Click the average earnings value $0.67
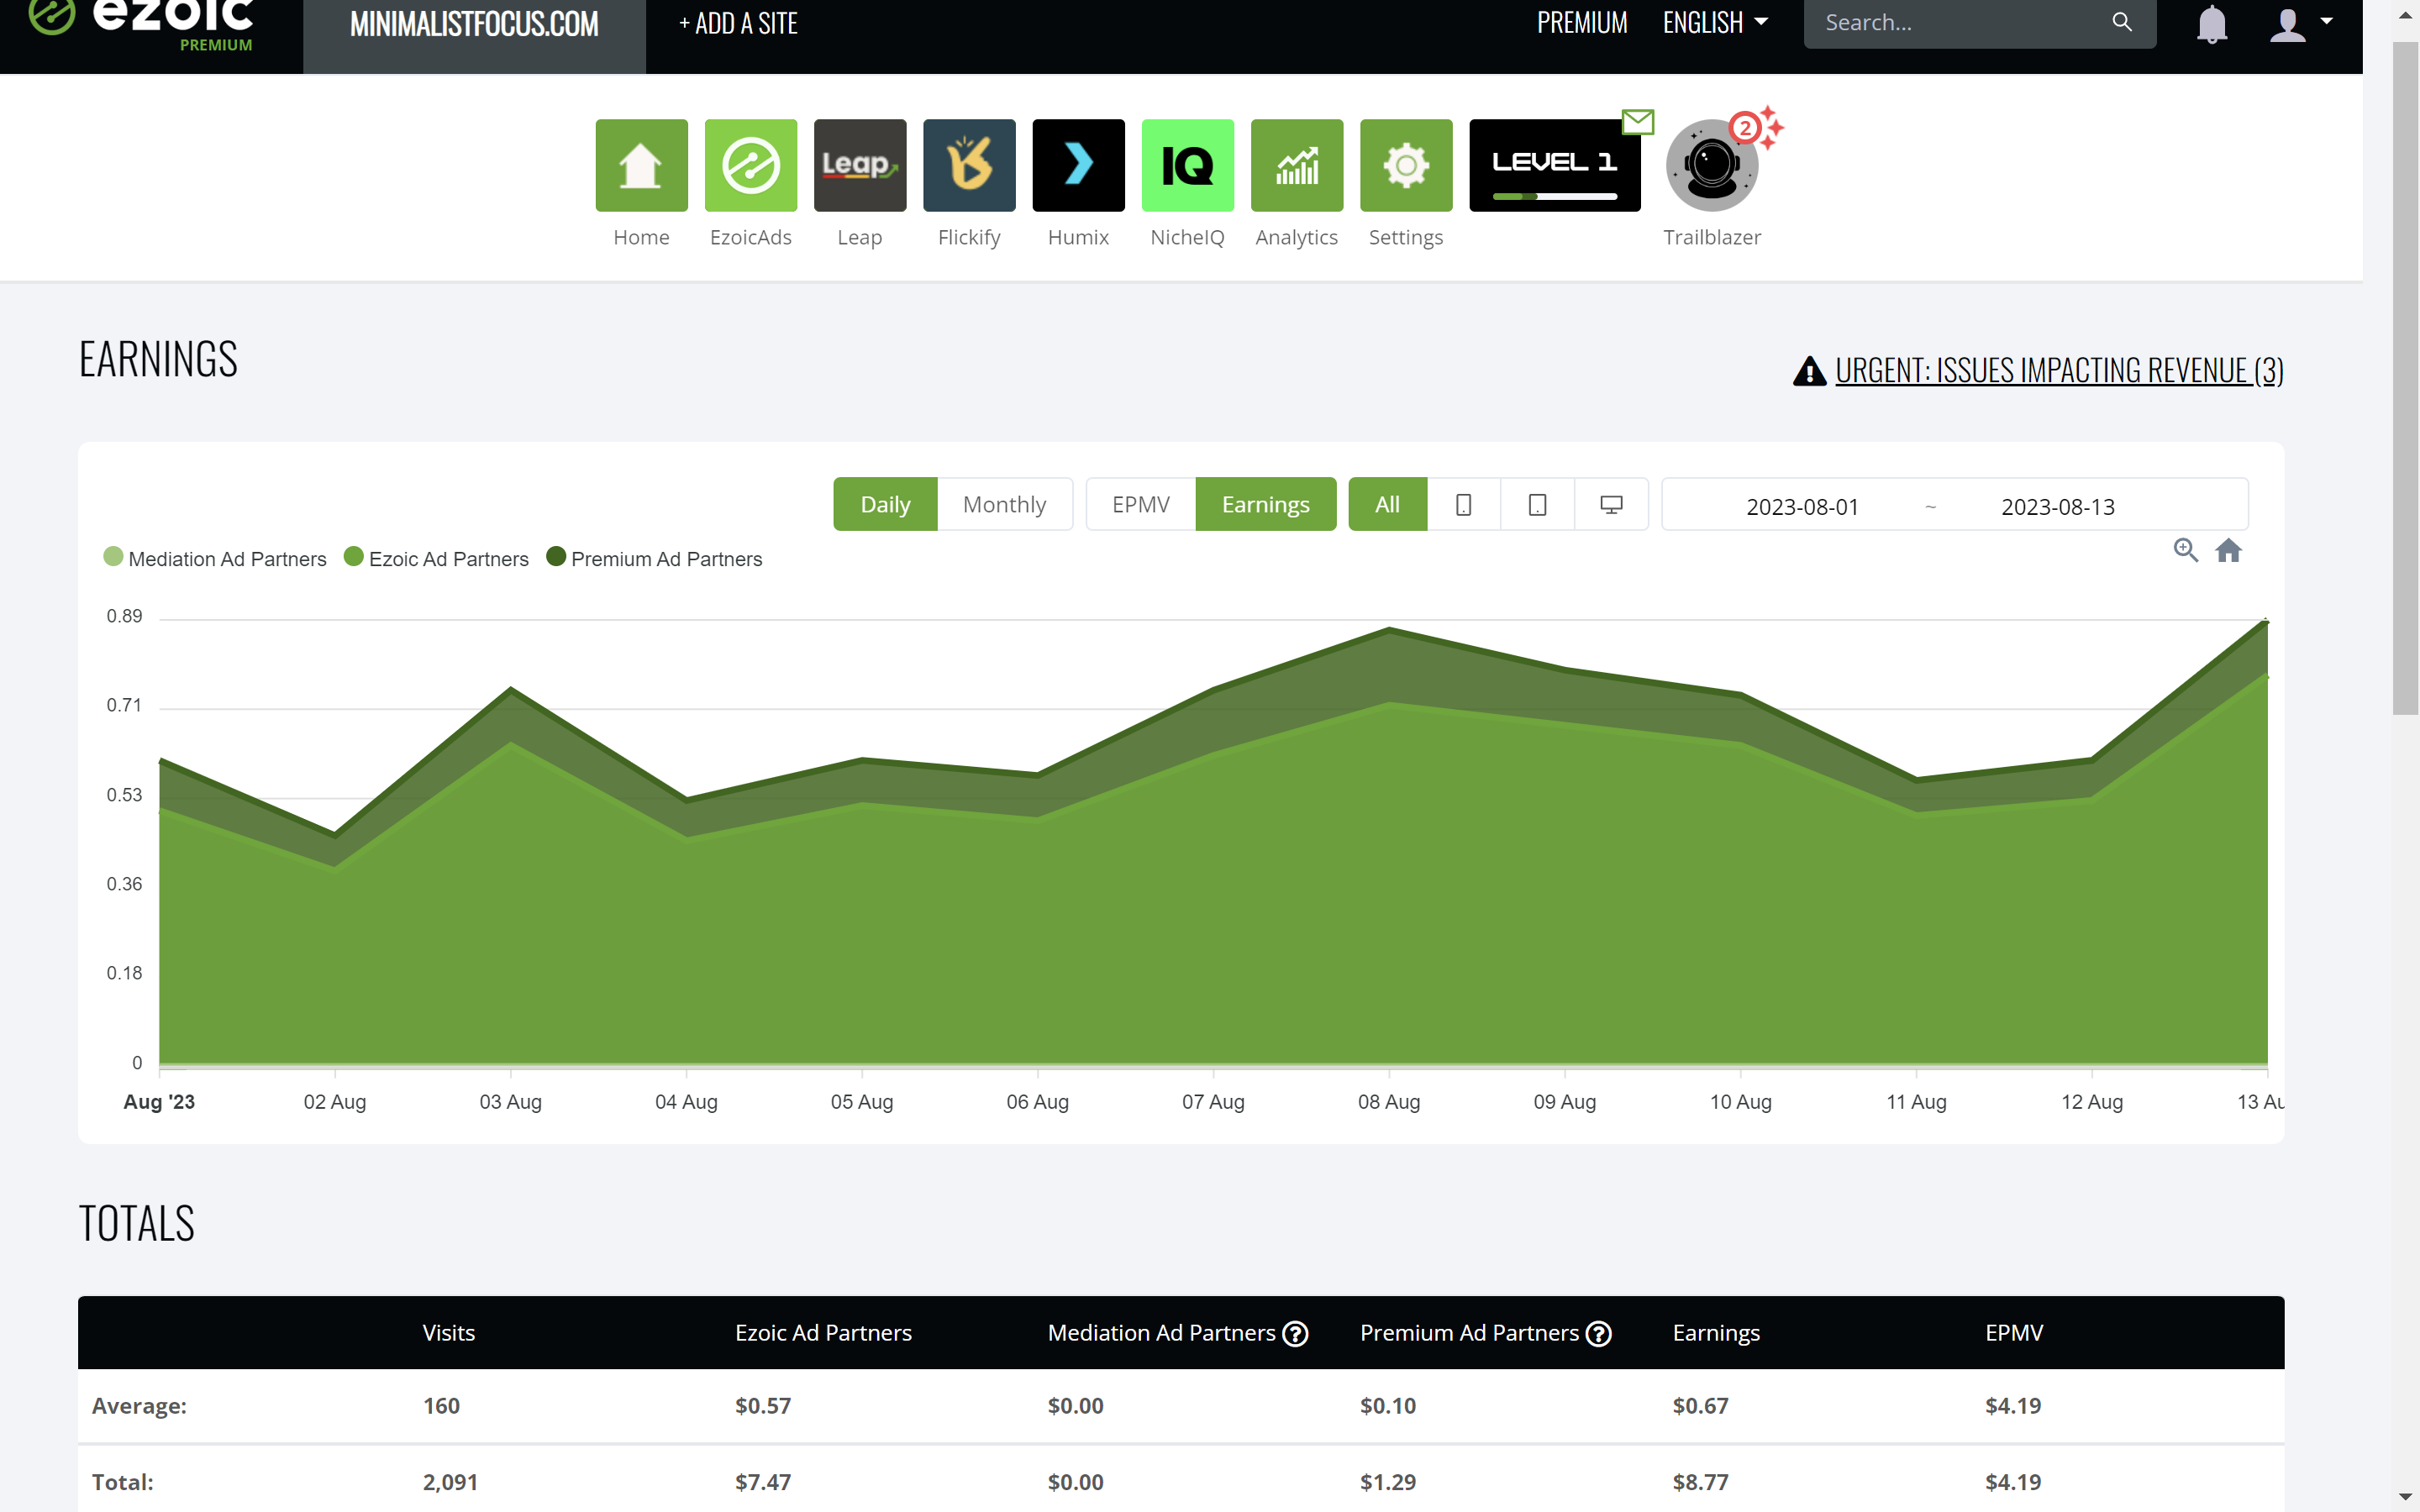 [1700, 1405]
